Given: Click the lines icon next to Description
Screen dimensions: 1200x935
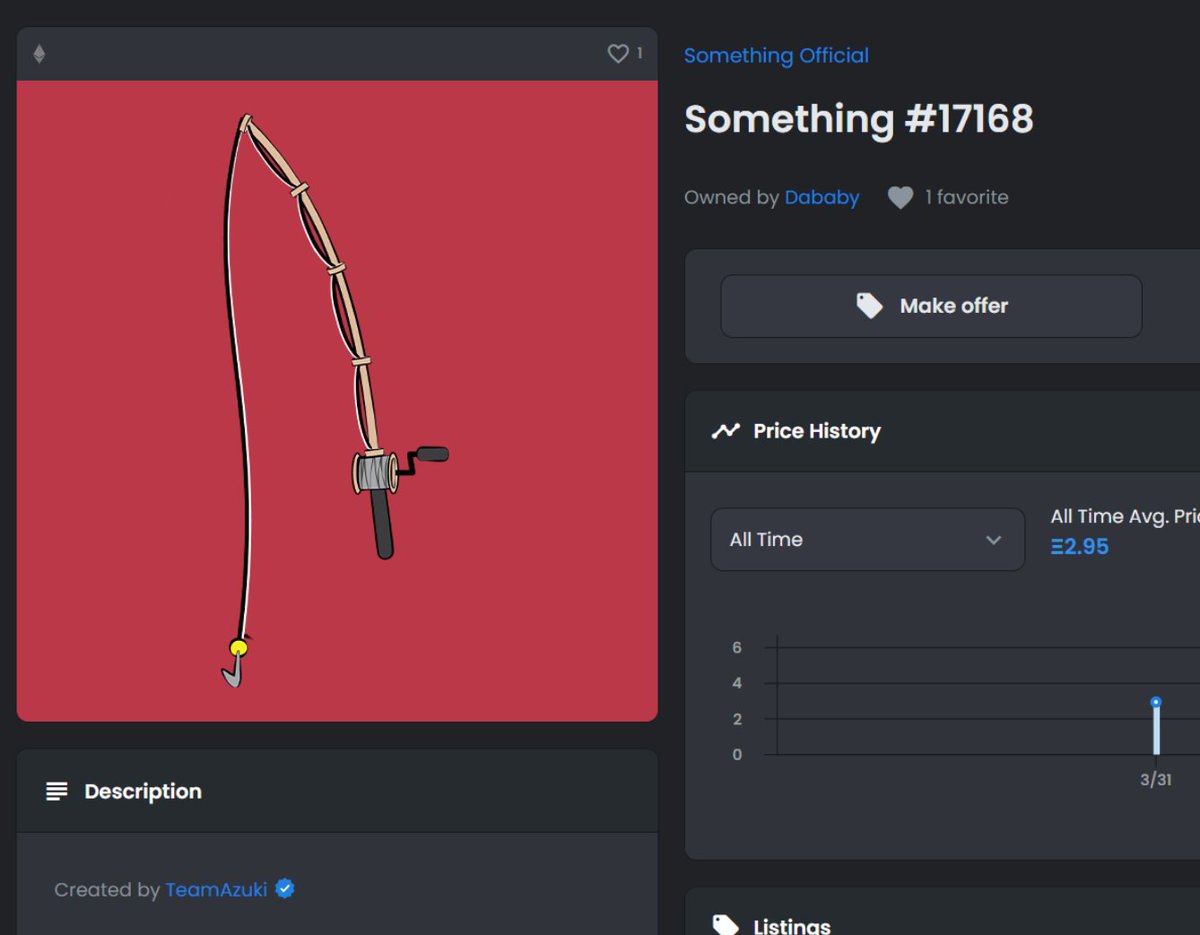Looking at the screenshot, I should coord(57,790).
